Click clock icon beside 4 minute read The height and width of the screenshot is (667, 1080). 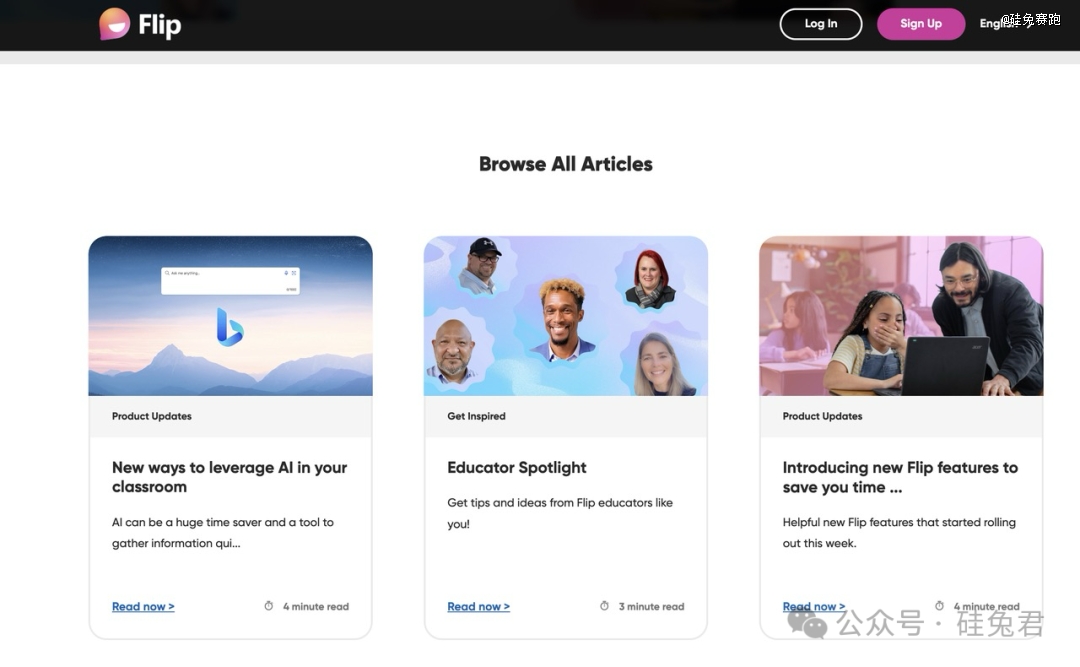click(x=269, y=606)
